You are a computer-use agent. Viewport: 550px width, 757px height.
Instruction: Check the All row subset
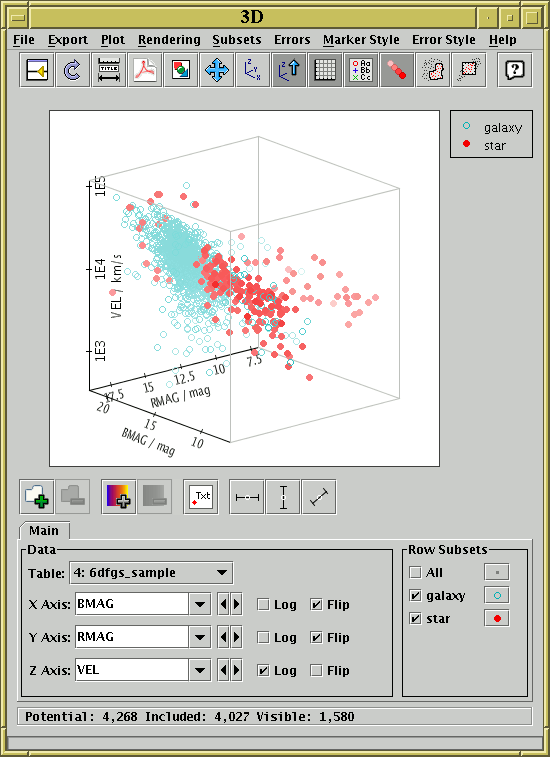tap(415, 573)
